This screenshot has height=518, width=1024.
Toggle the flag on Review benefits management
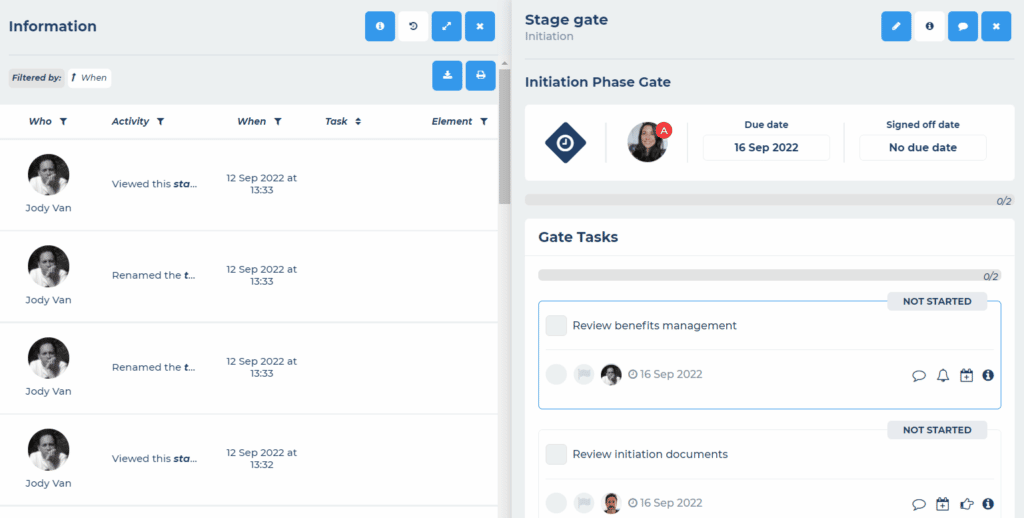(583, 374)
